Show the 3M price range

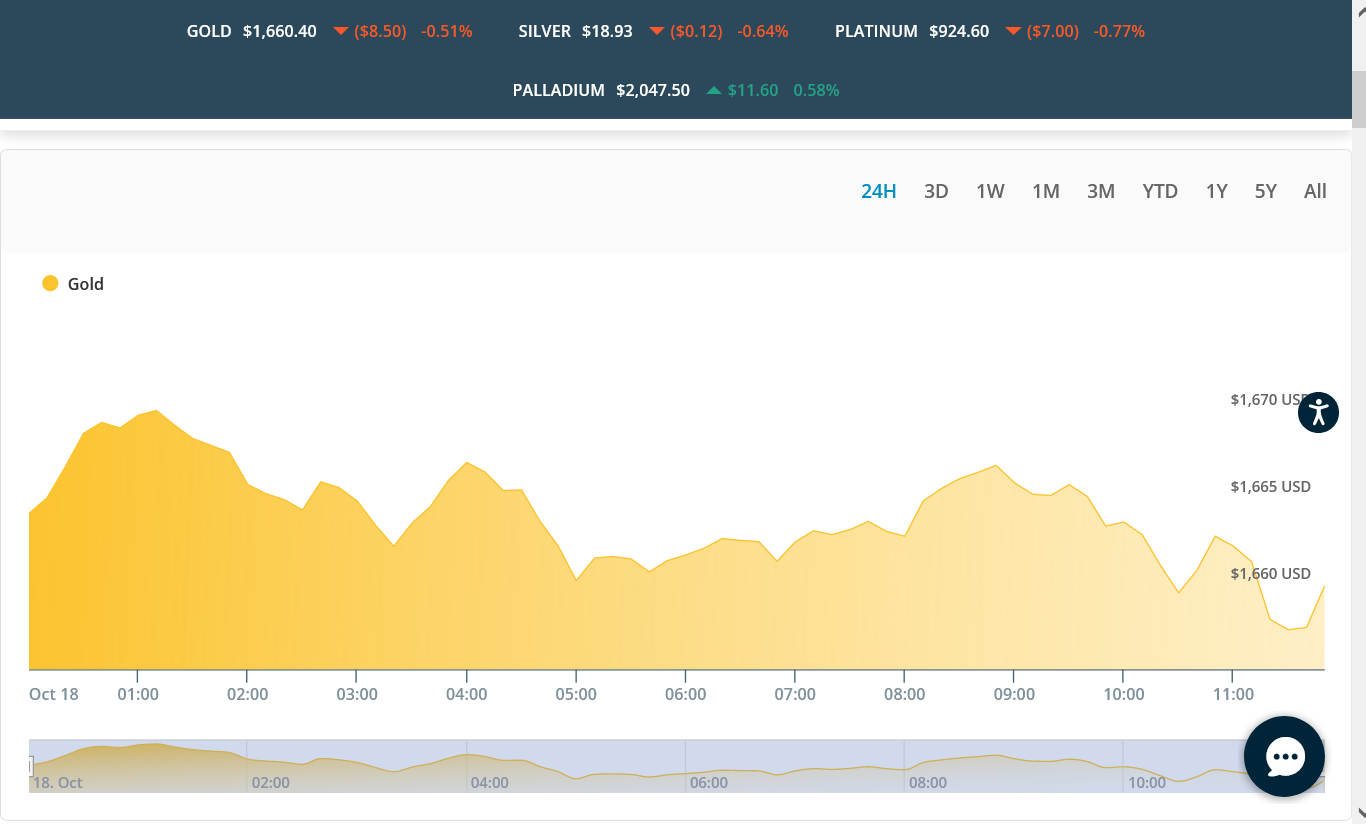pyautogui.click(x=1101, y=191)
